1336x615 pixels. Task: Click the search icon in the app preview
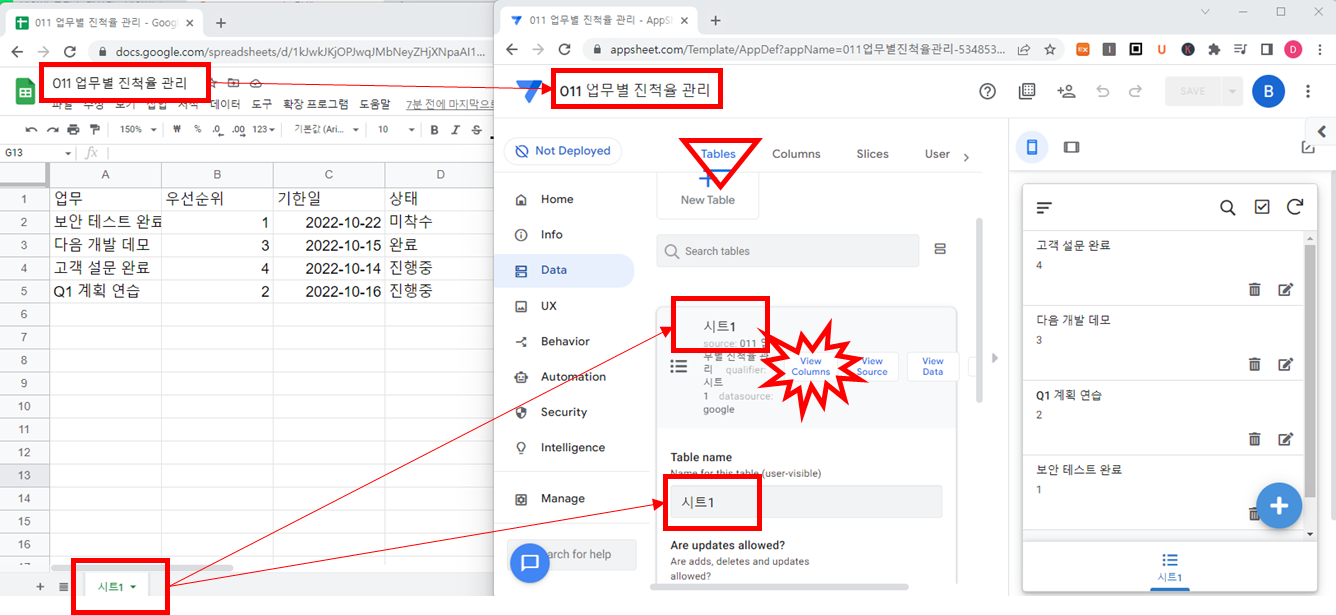pyautogui.click(x=1228, y=208)
